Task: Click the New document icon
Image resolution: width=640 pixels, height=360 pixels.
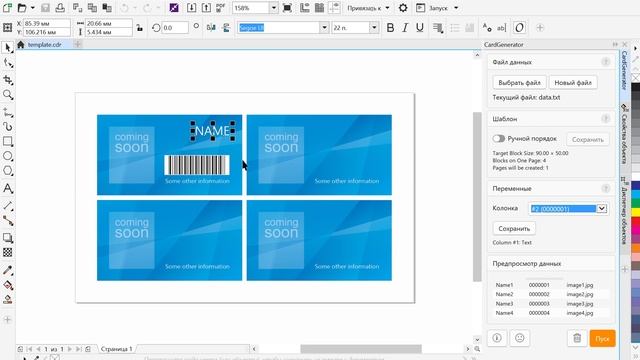Action: 7,8
